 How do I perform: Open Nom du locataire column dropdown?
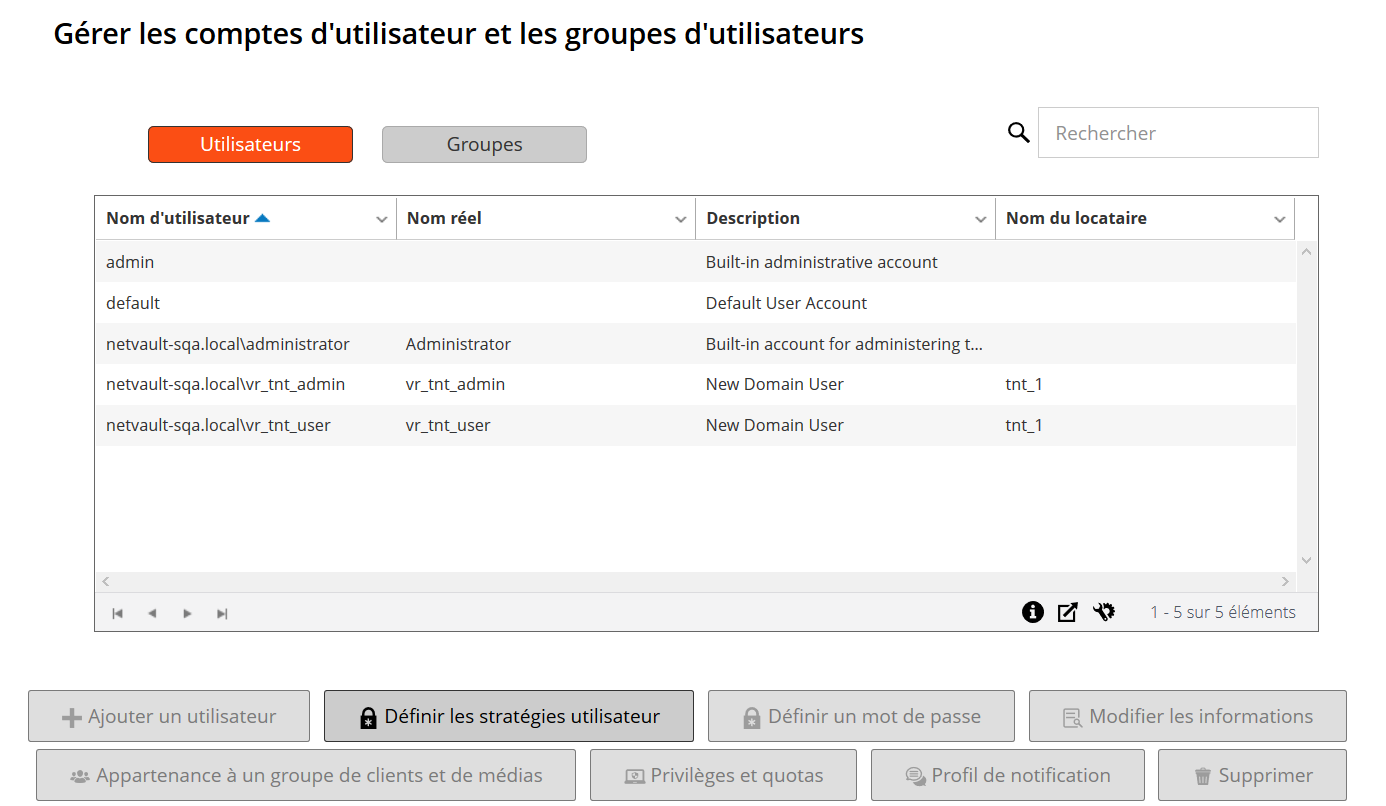pos(1279,219)
